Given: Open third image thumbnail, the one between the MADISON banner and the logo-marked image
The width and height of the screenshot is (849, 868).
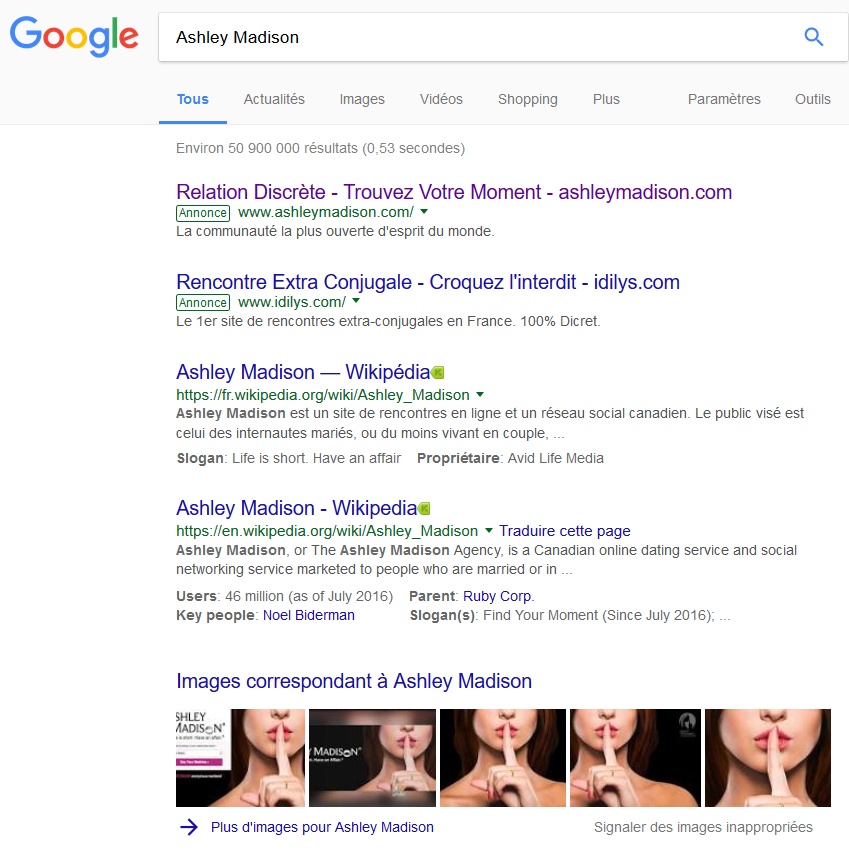Looking at the screenshot, I should coord(503,758).
